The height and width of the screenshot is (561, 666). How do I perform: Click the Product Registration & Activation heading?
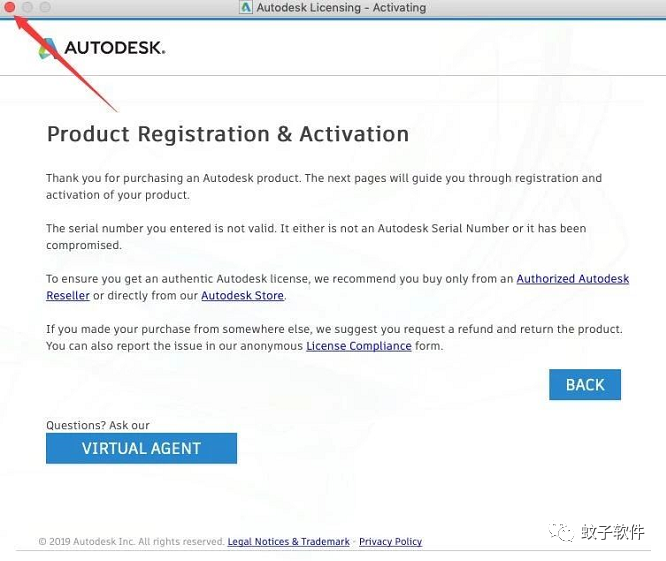[x=228, y=134]
